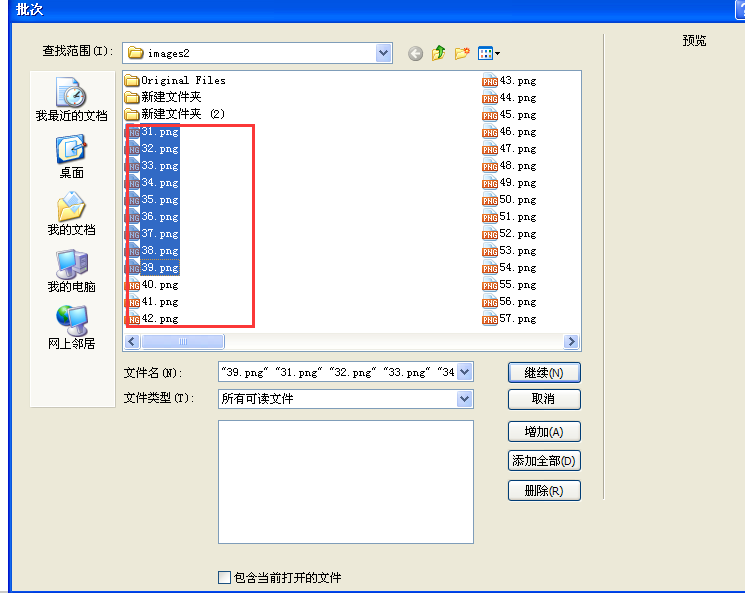Go up one folder level icon
Viewport: 745px width, 593px height.
pos(439,53)
